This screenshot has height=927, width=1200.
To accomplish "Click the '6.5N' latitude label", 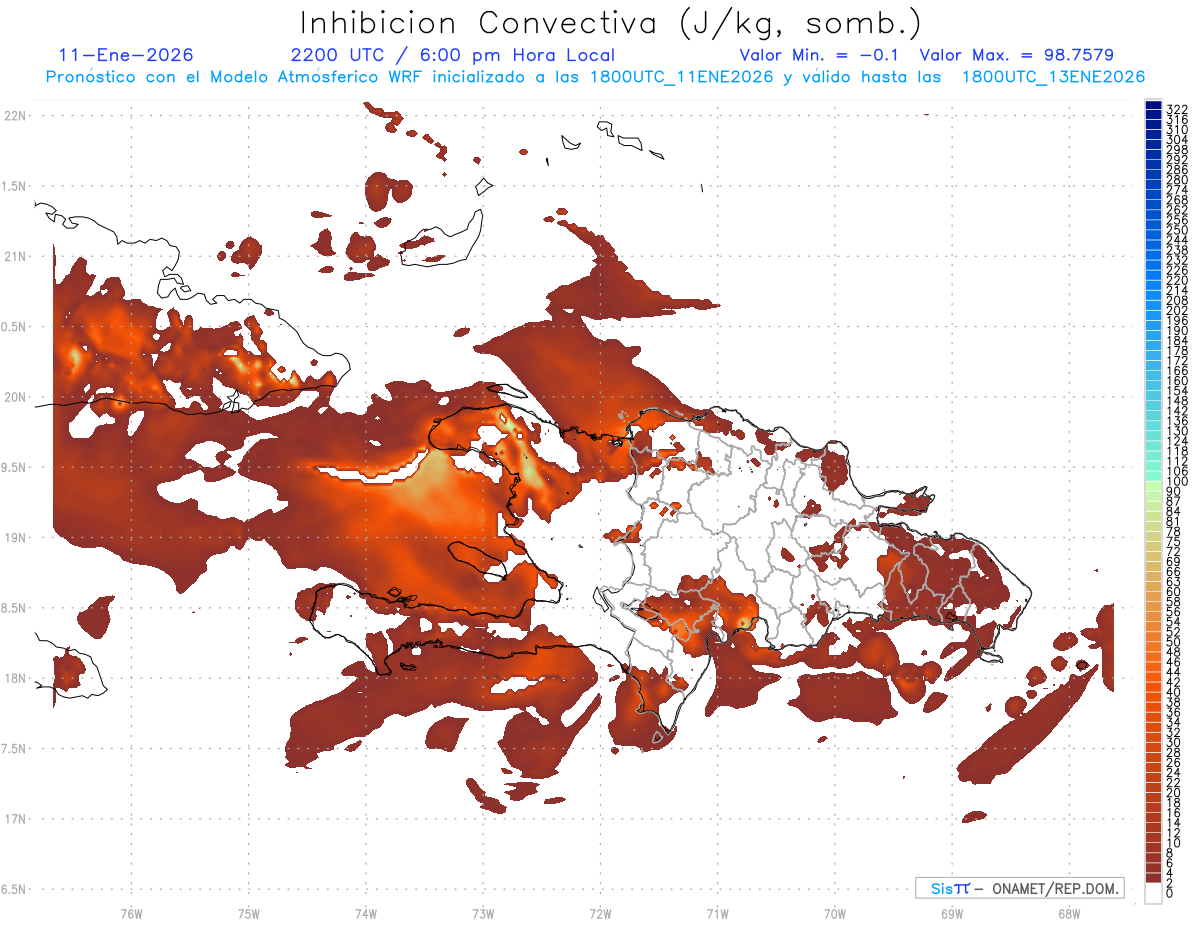I will 15,889.
